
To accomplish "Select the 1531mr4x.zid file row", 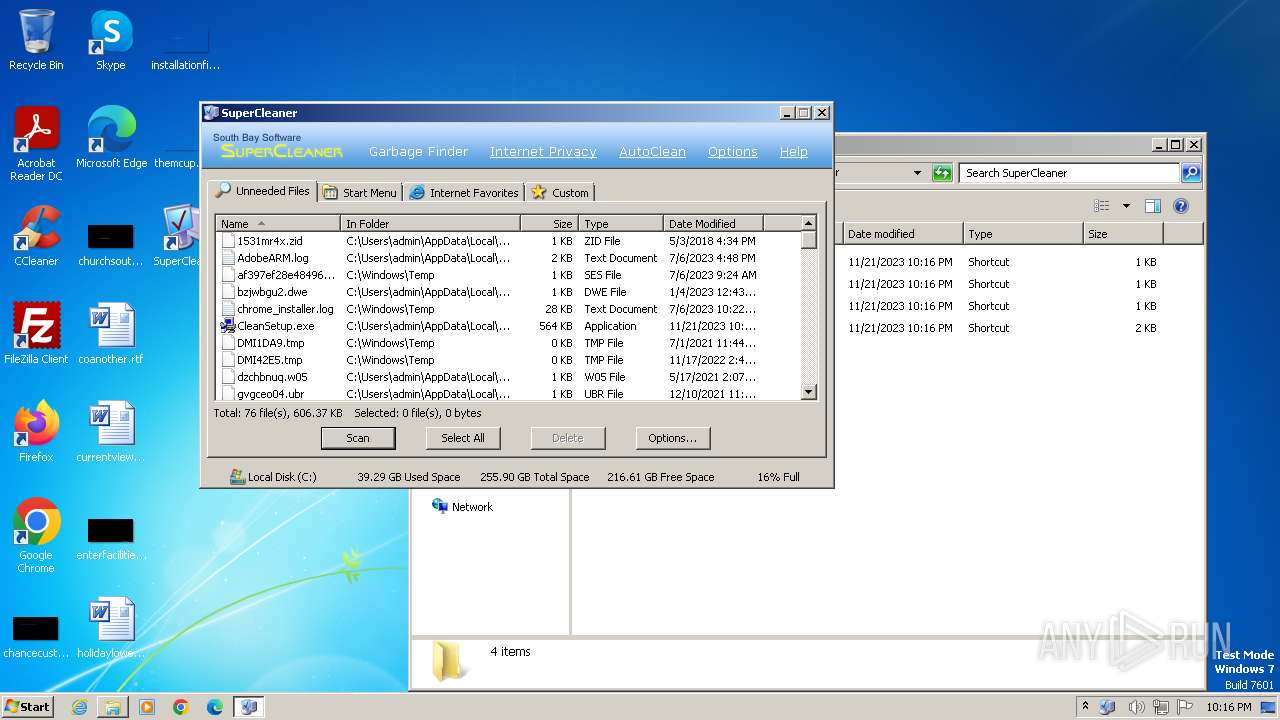I will tap(508, 241).
